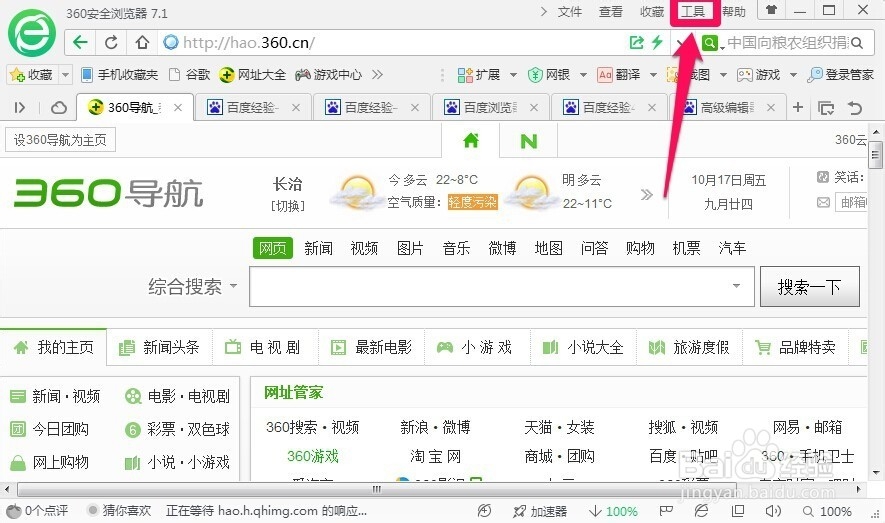Click the green N navigation tab icon

(x=529, y=141)
